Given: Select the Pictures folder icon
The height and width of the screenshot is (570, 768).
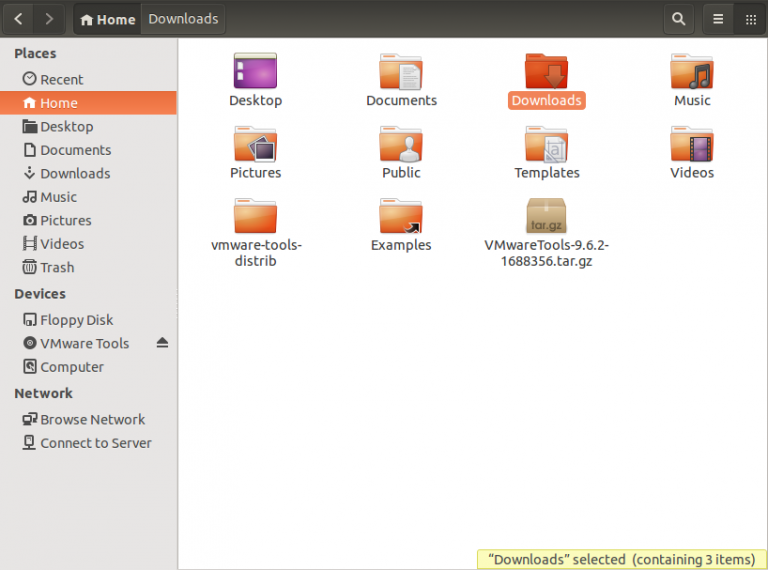Looking at the screenshot, I should [x=255, y=145].
